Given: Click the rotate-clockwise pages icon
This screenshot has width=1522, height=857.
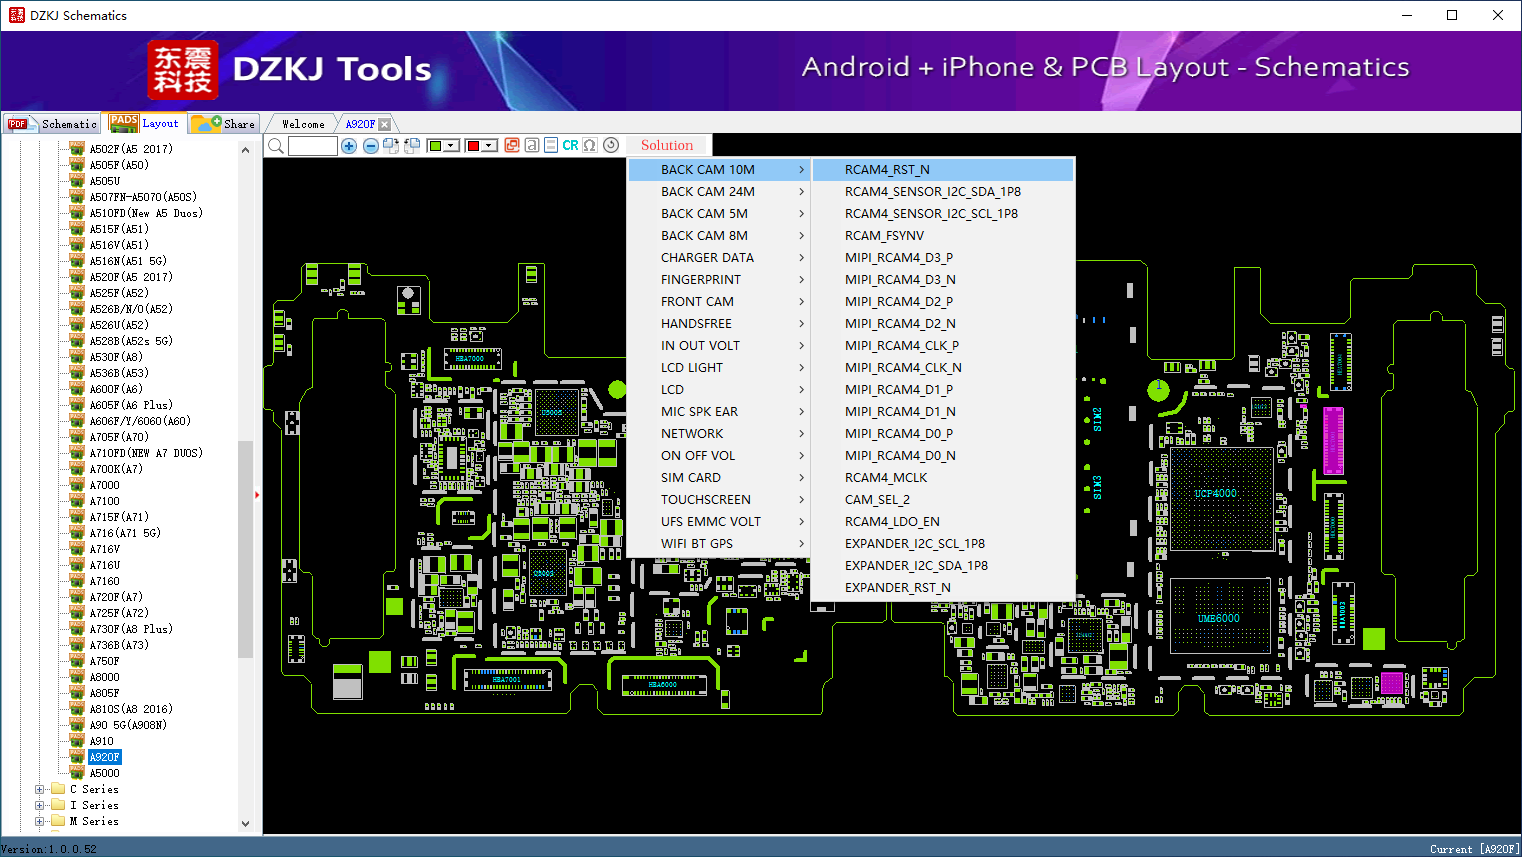Looking at the screenshot, I should 391,146.
